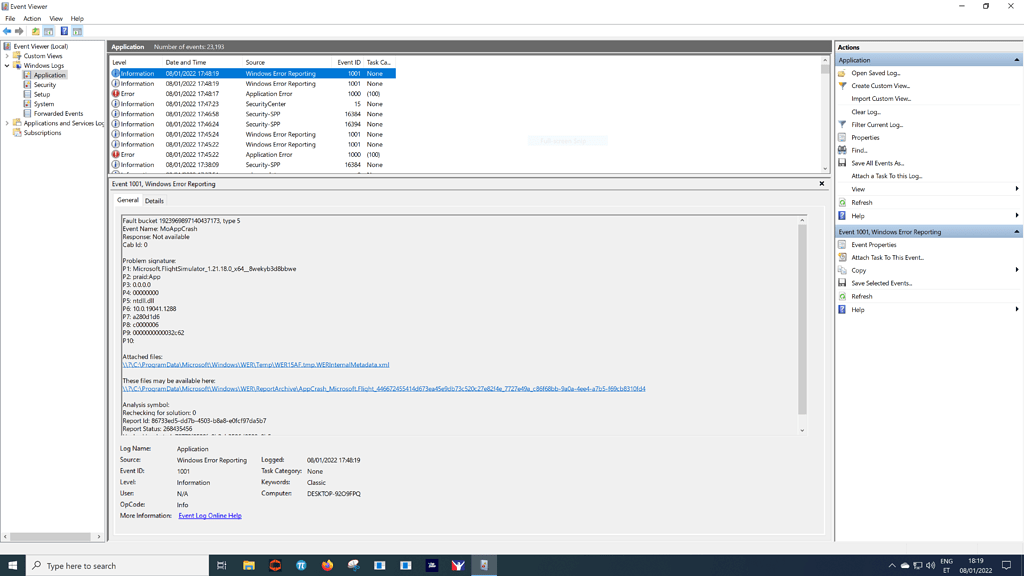The image size is (1024, 576).
Task: Close the Event 1001 preview pane
Action: (822, 184)
